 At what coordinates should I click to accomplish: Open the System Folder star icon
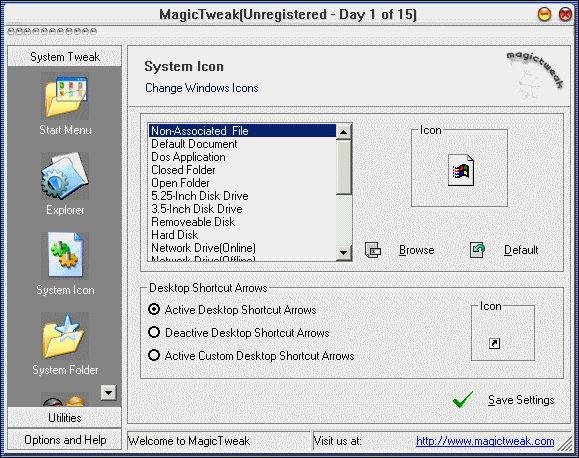[65, 336]
